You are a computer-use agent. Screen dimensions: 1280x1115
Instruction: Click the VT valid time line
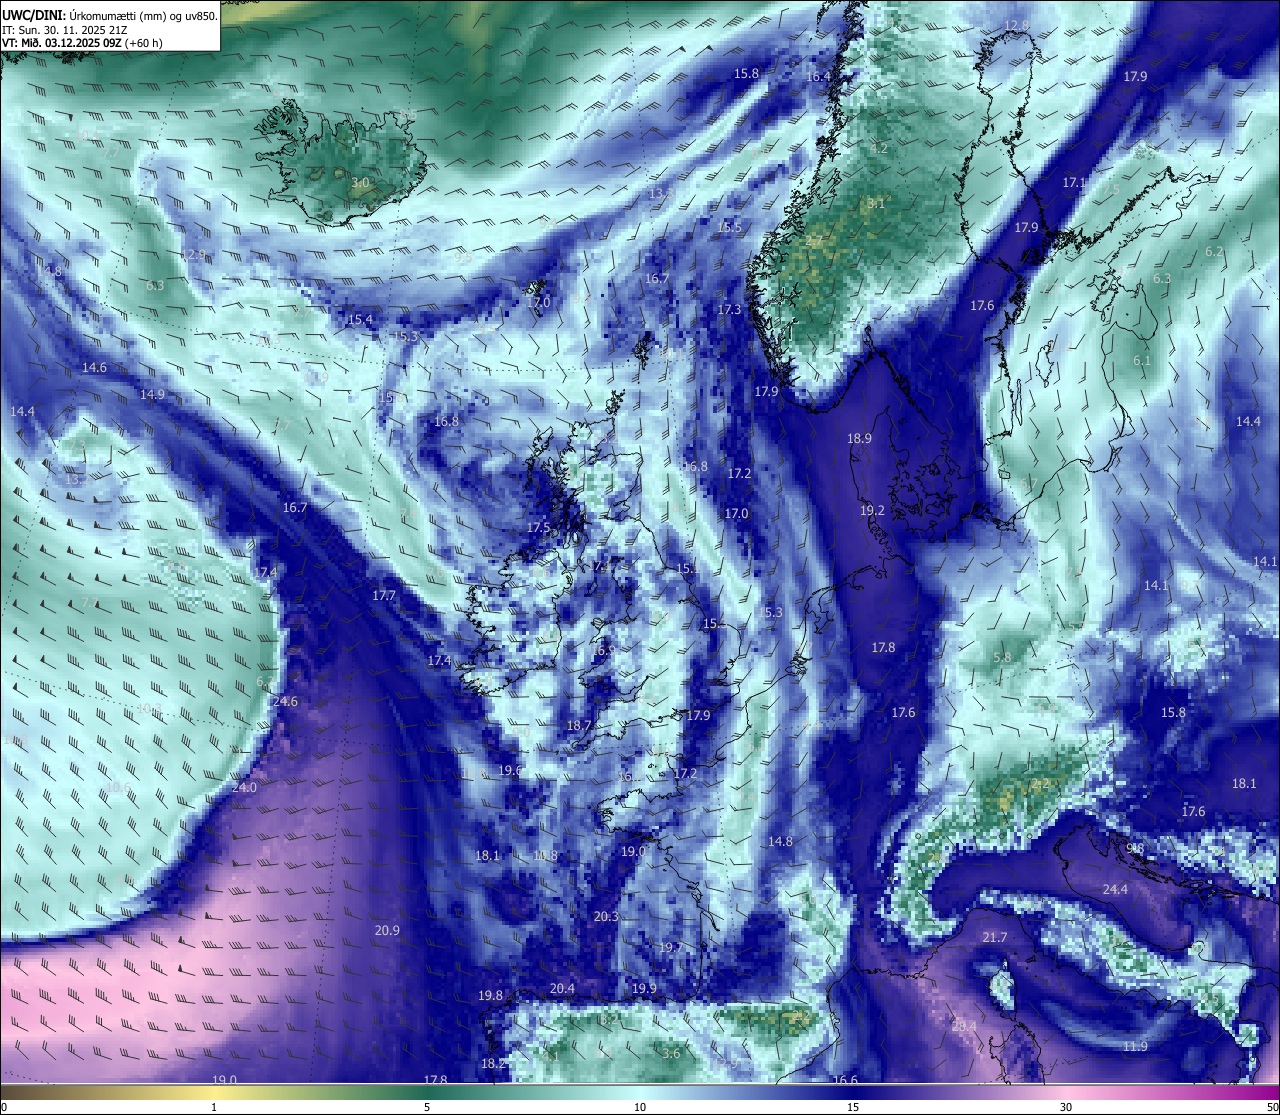click(82, 43)
